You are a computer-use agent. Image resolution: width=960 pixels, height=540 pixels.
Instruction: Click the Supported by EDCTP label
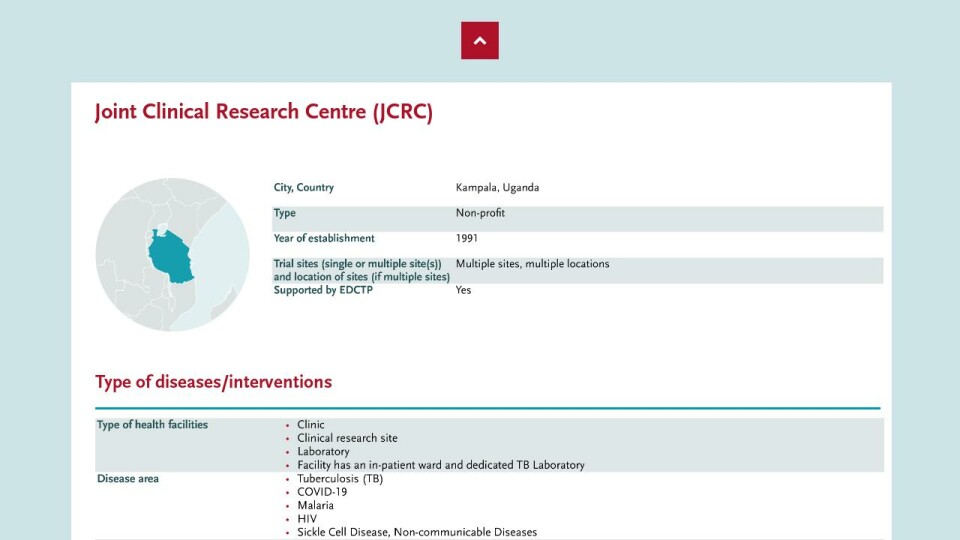(x=323, y=290)
